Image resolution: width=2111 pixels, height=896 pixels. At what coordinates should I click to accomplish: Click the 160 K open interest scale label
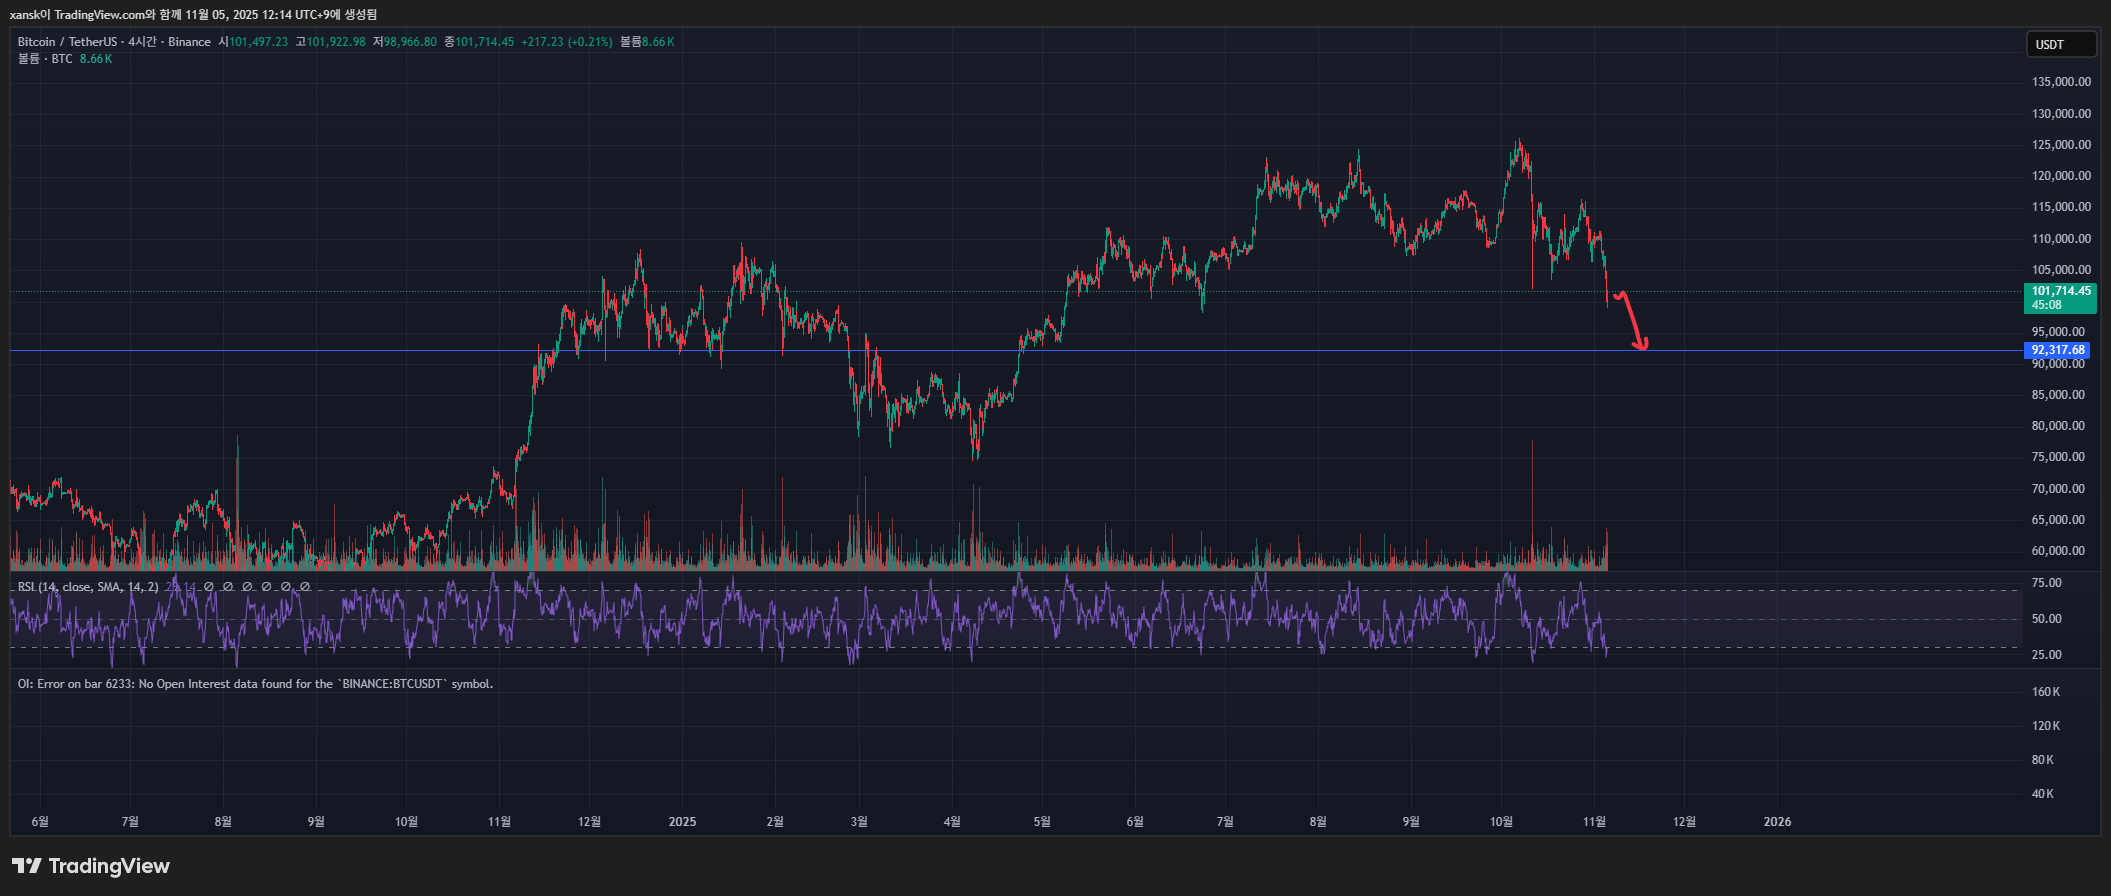click(2046, 692)
